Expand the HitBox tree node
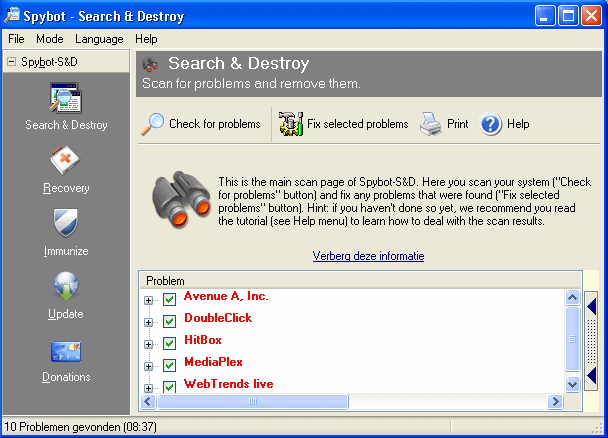 point(148,344)
